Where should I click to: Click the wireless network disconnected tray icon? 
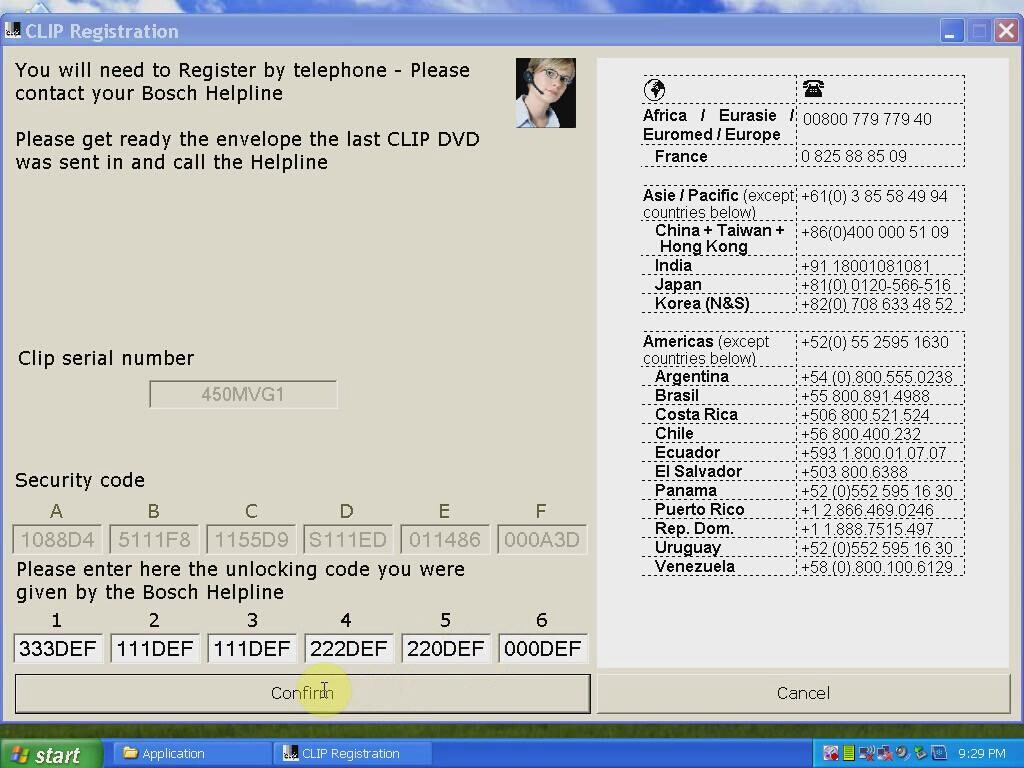867,753
